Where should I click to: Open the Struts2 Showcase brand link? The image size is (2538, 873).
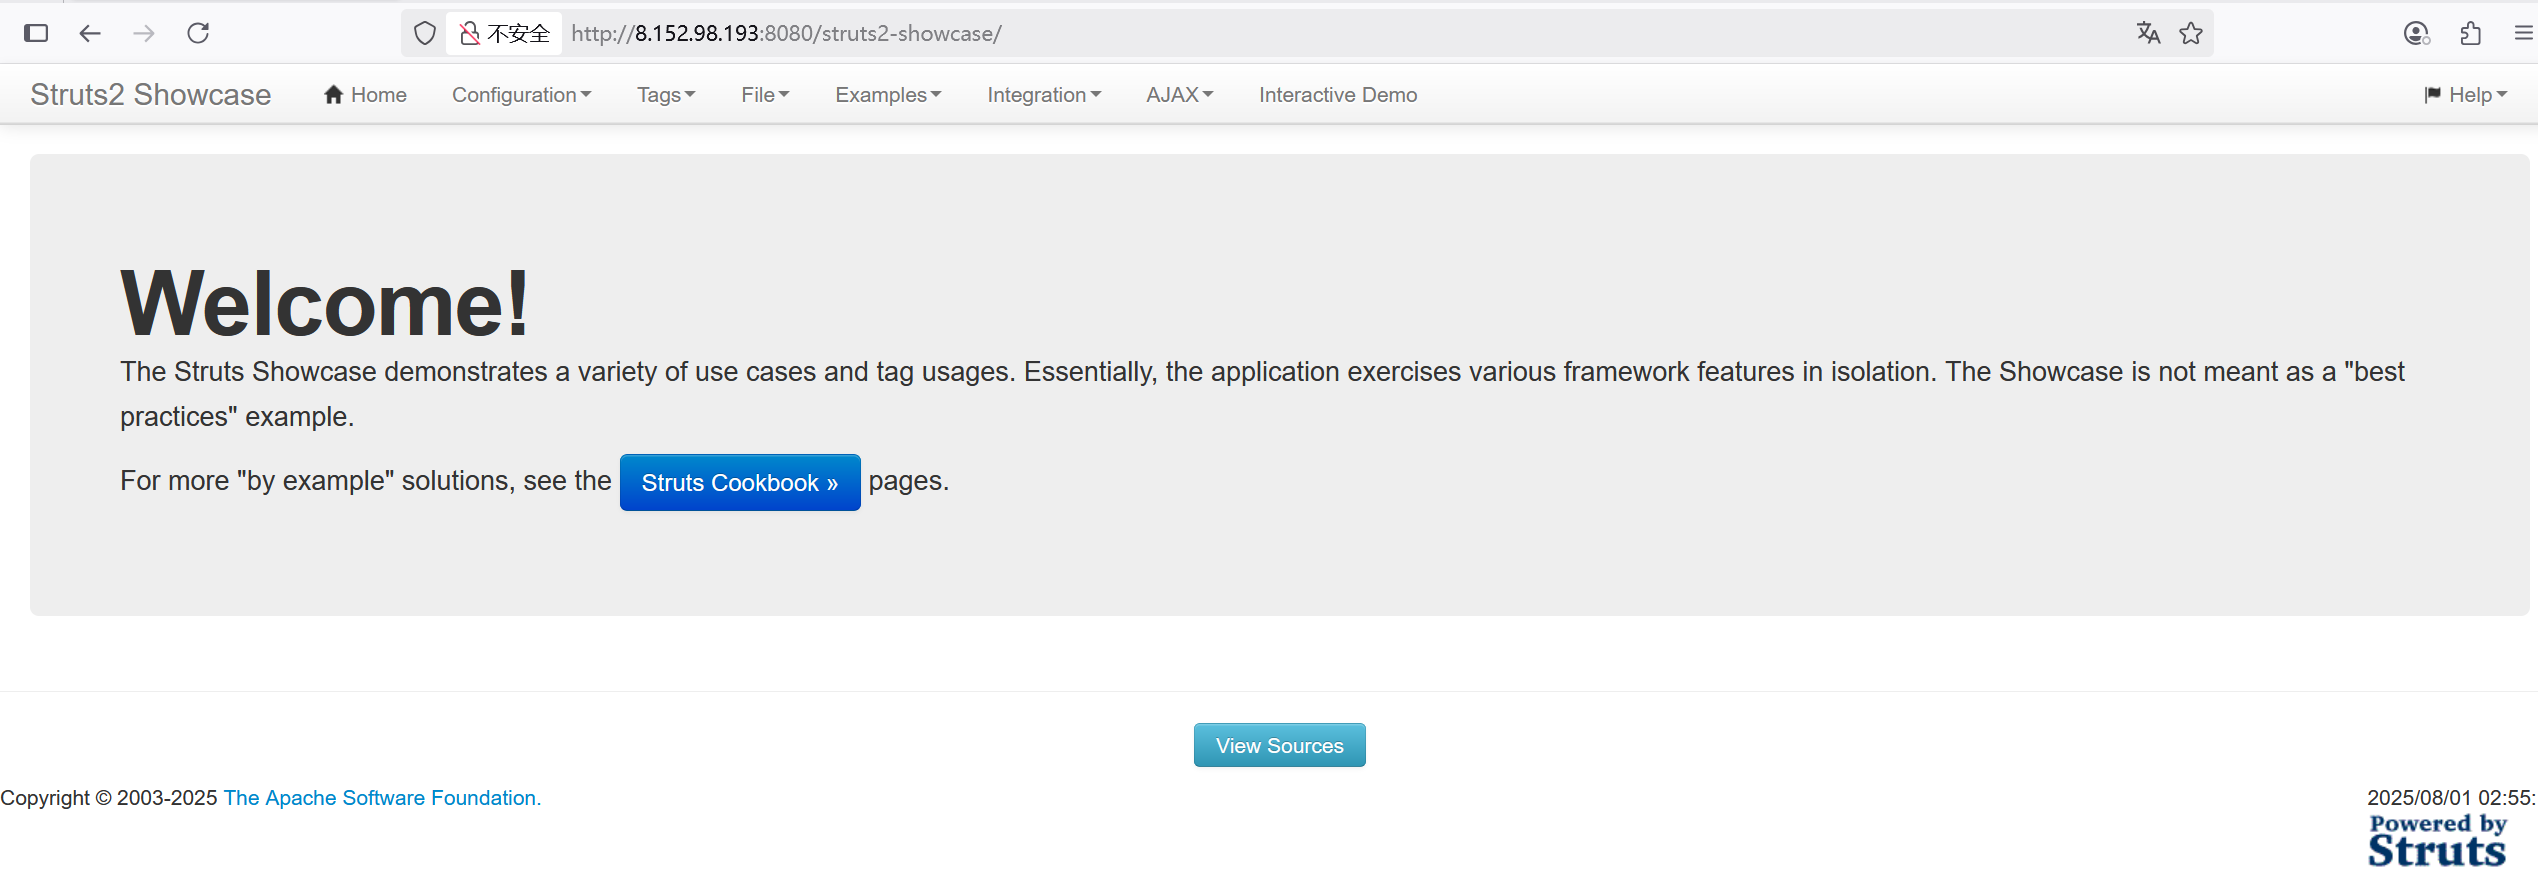click(150, 94)
